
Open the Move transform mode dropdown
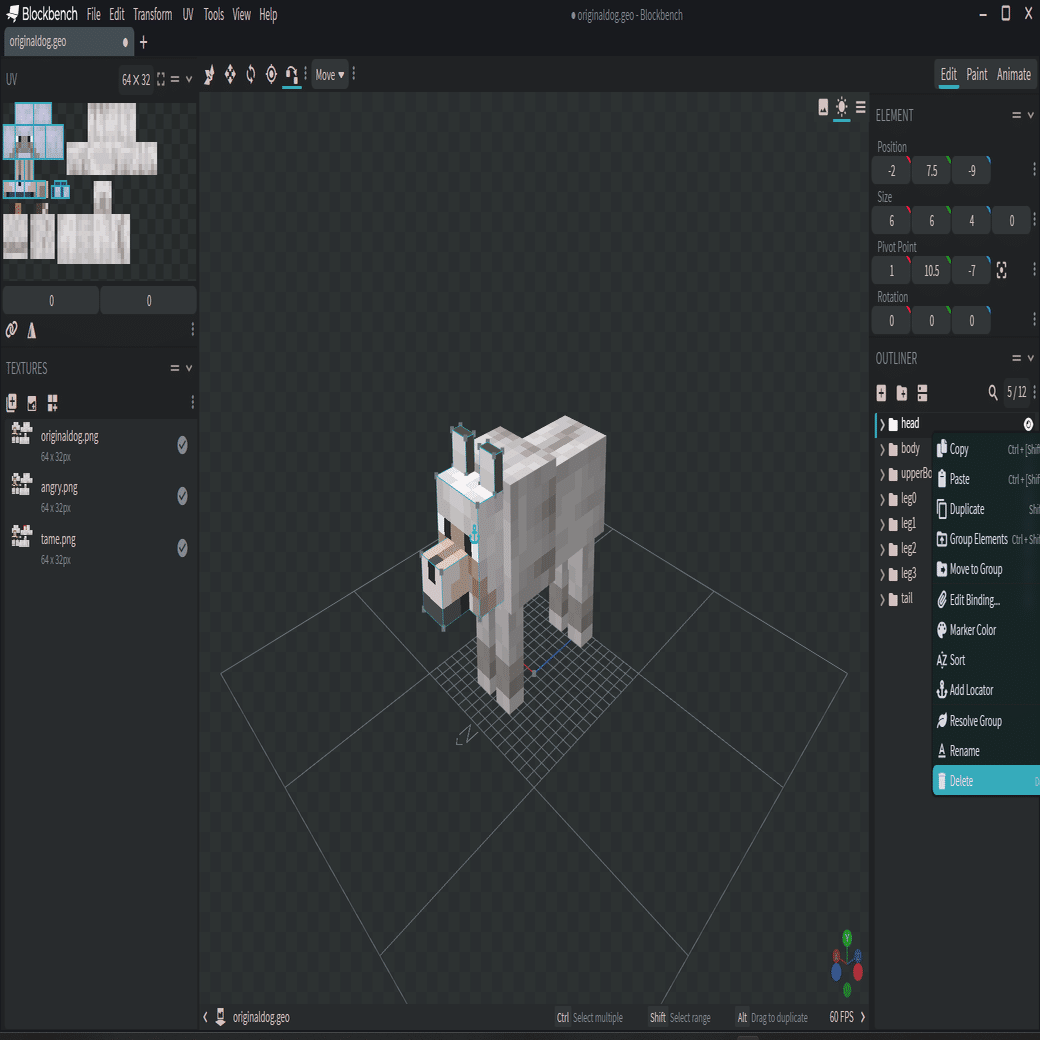click(x=330, y=75)
